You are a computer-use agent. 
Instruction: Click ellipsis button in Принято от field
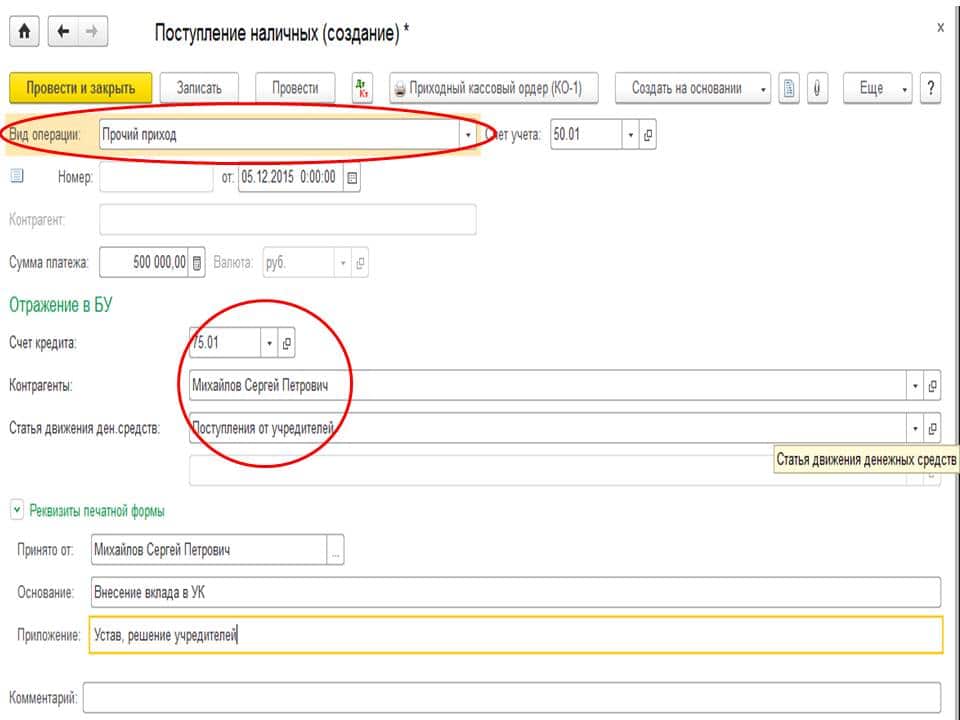pos(336,550)
